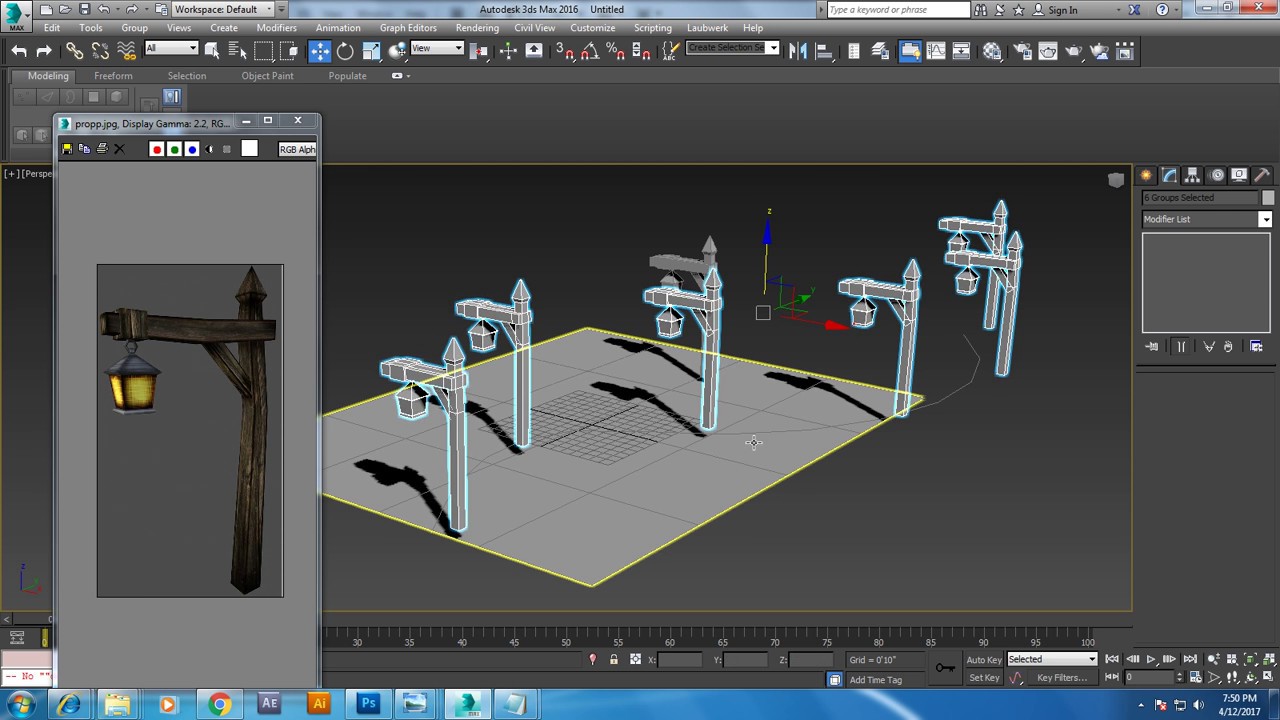Screen dimensions: 1280x720
Task: Open the RGB Alpha channel dropdown
Action: point(297,149)
